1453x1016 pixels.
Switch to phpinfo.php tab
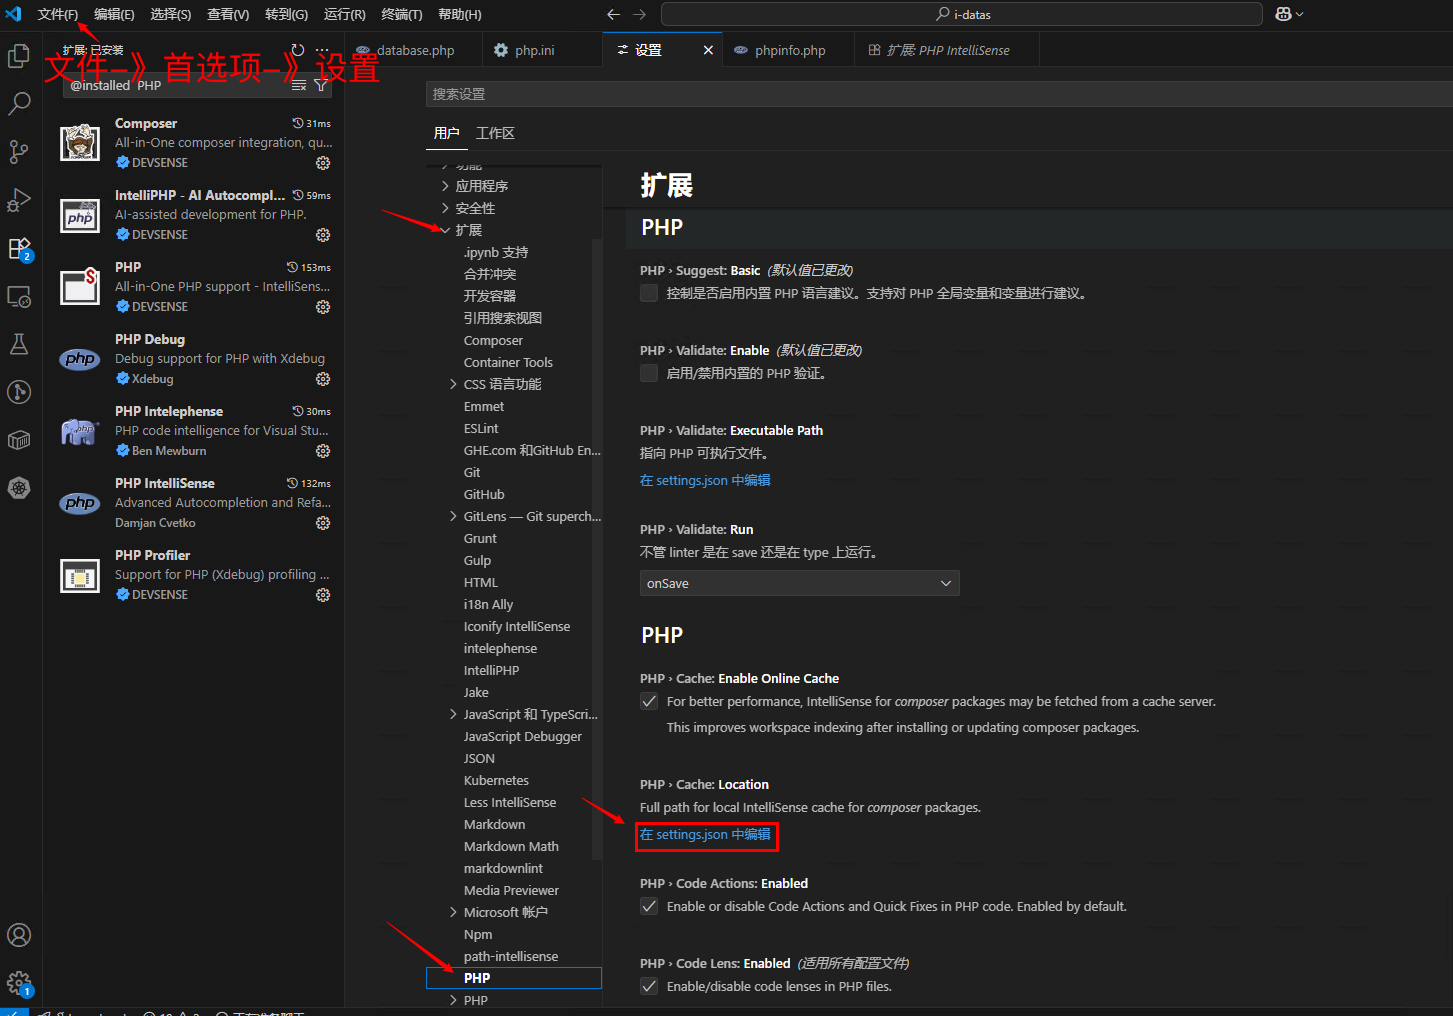click(x=789, y=50)
